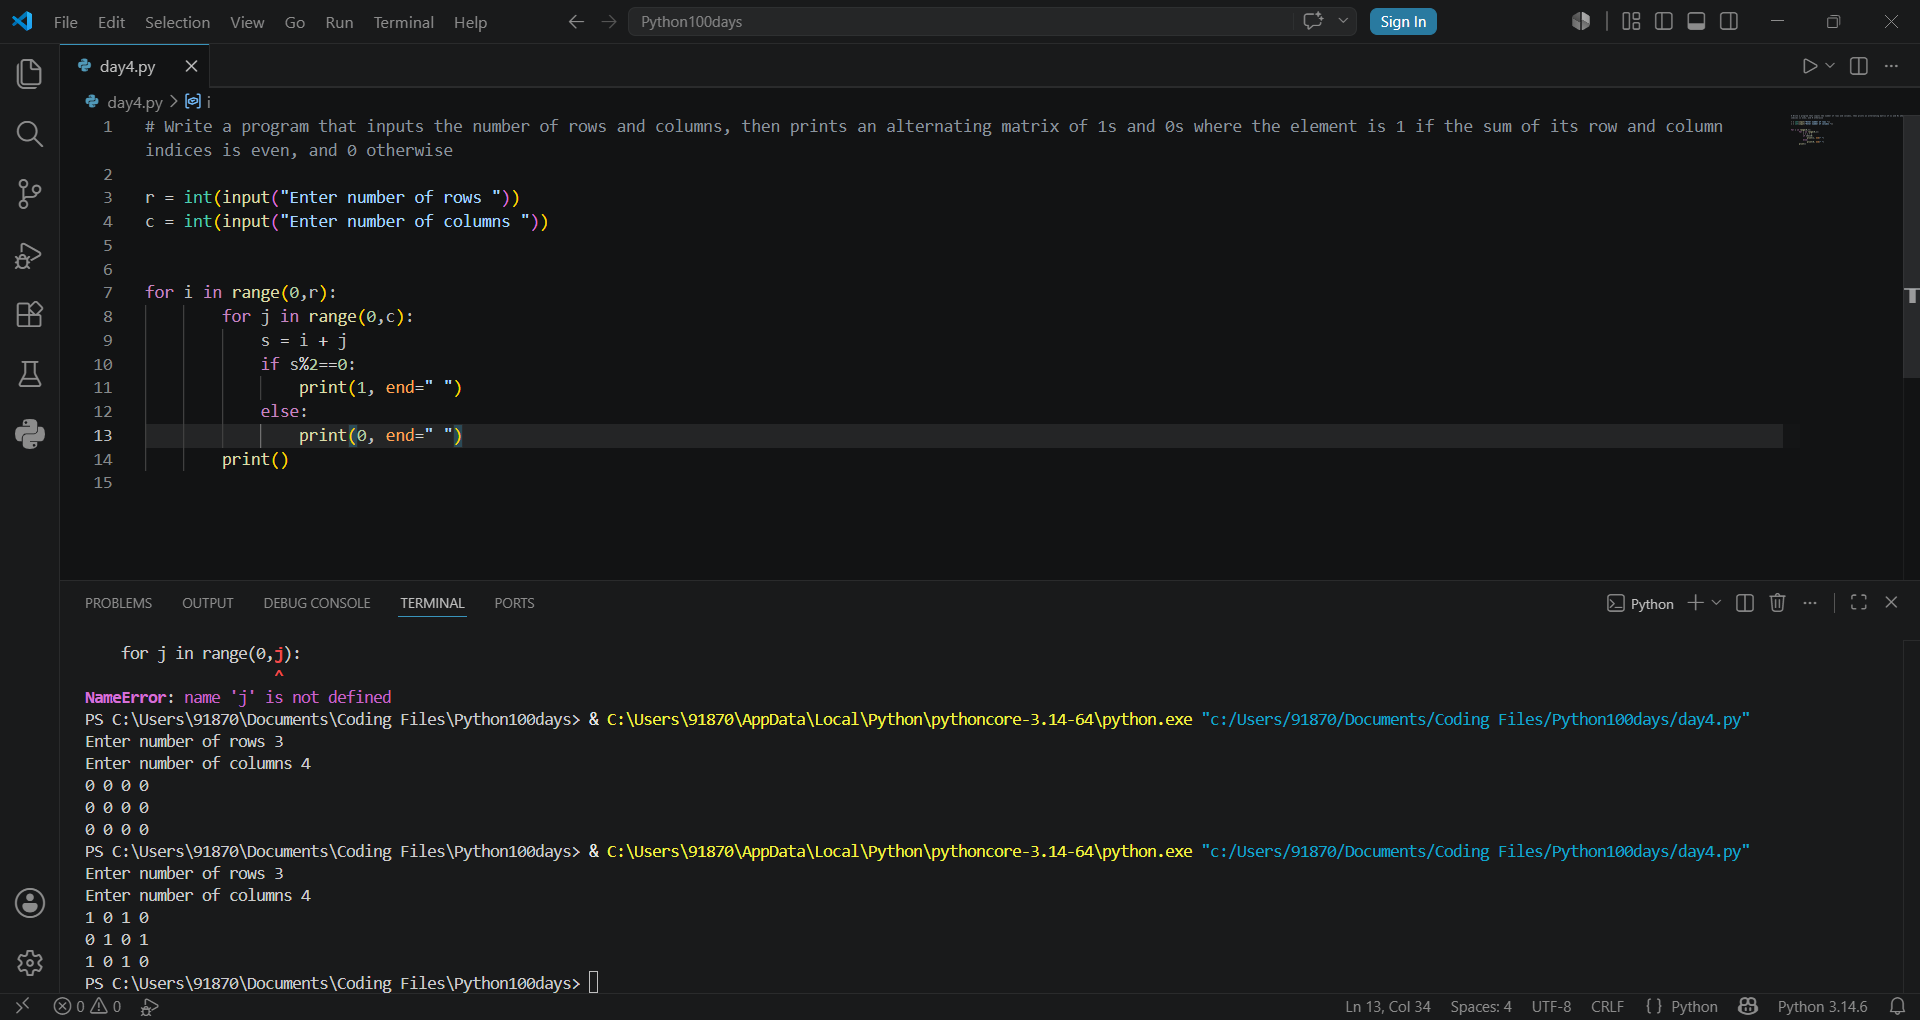1920x1020 pixels.
Task: Click the Customize Layout icon
Action: pyautogui.click(x=1631, y=21)
